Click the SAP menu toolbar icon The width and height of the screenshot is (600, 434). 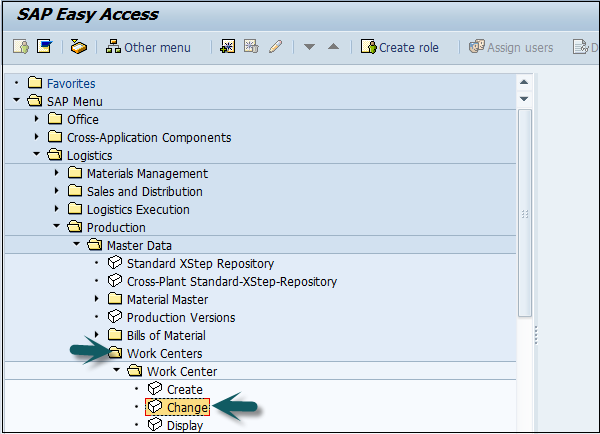tap(44, 47)
